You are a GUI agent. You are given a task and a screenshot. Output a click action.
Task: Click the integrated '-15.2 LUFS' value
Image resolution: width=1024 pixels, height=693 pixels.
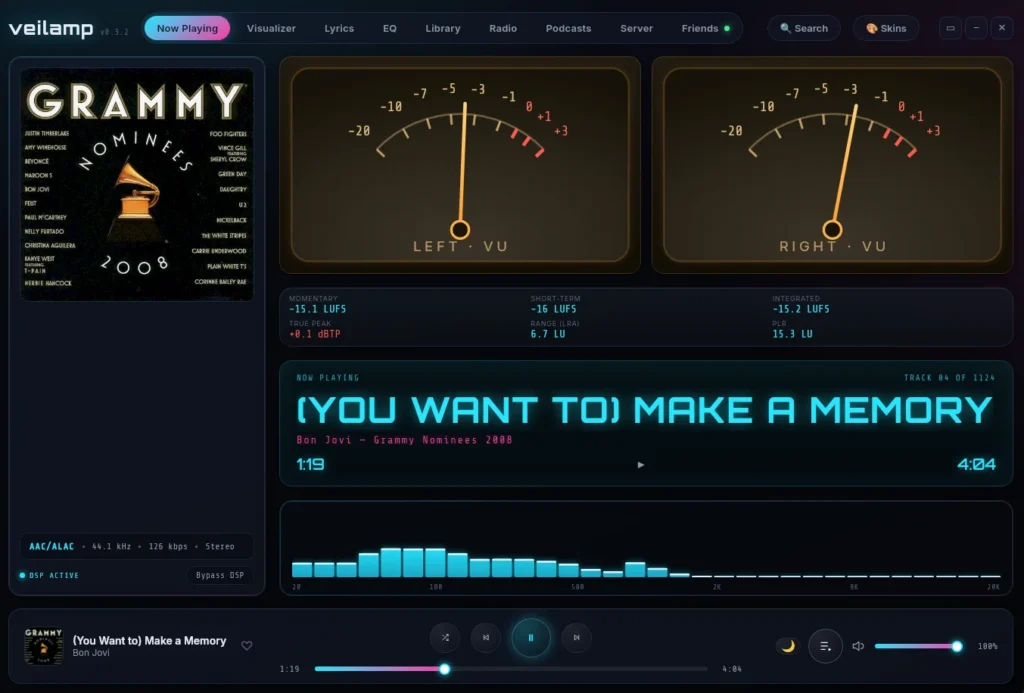[801, 309]
